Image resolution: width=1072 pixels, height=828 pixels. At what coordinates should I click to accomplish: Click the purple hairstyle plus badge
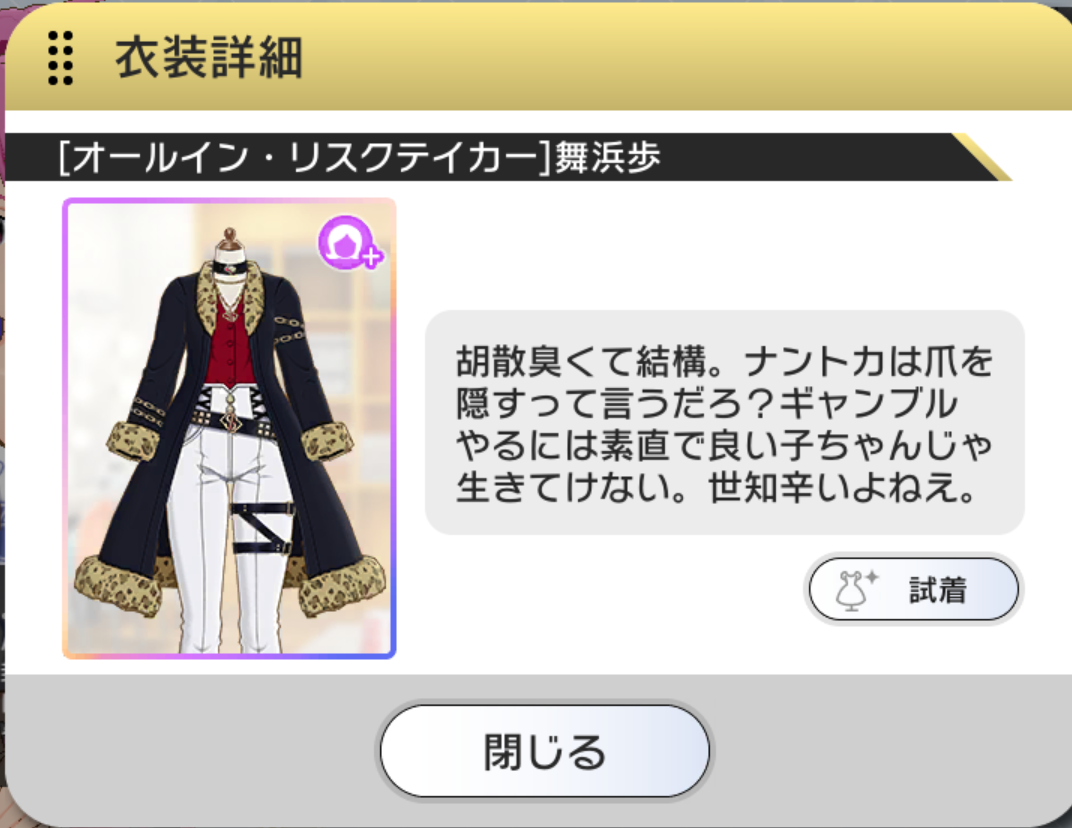350,241
